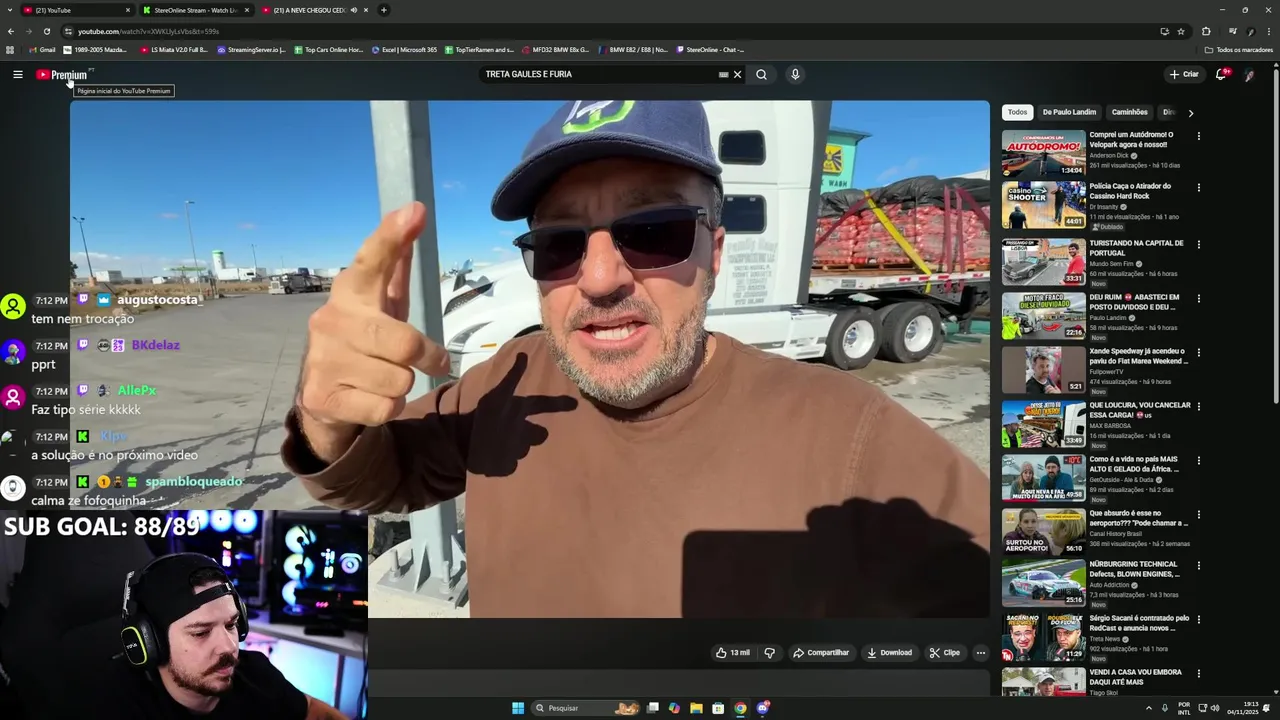1280x720 pixels.
Task: Select the Caminhões filter chip
Action: pos(1130,112)
